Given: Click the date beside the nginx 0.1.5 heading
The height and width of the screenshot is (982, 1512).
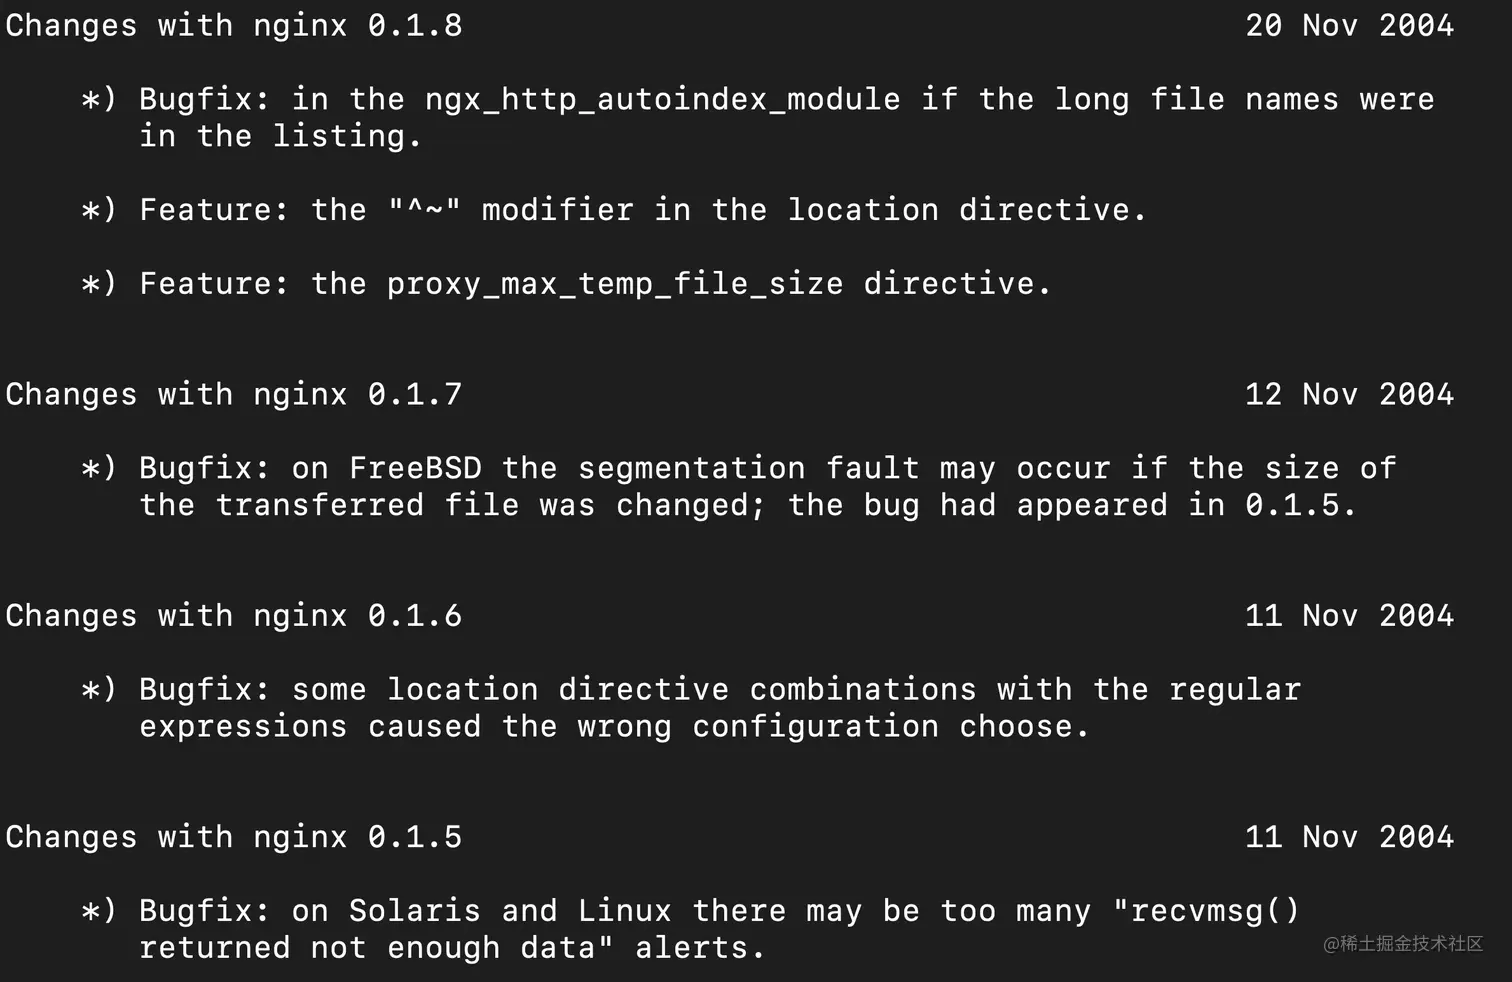Looking at the screenshot, I should click(1349, 836).
